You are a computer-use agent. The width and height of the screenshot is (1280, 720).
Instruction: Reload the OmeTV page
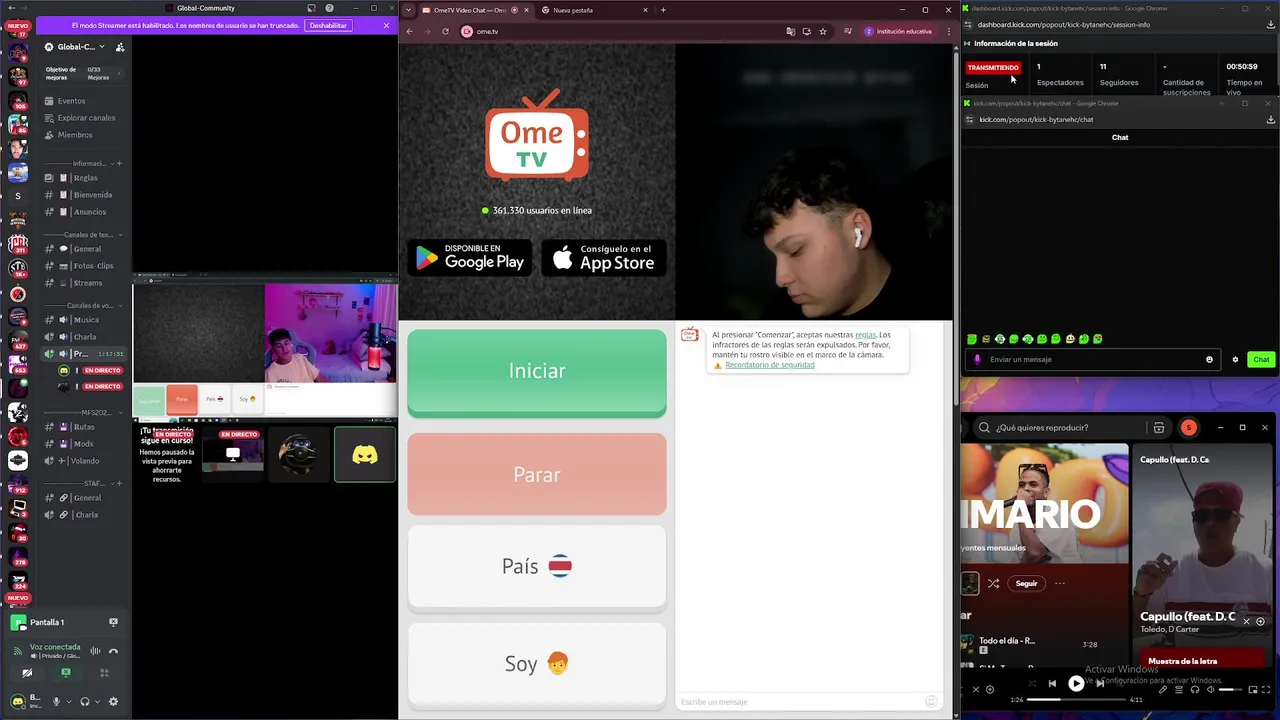(445, 31)
